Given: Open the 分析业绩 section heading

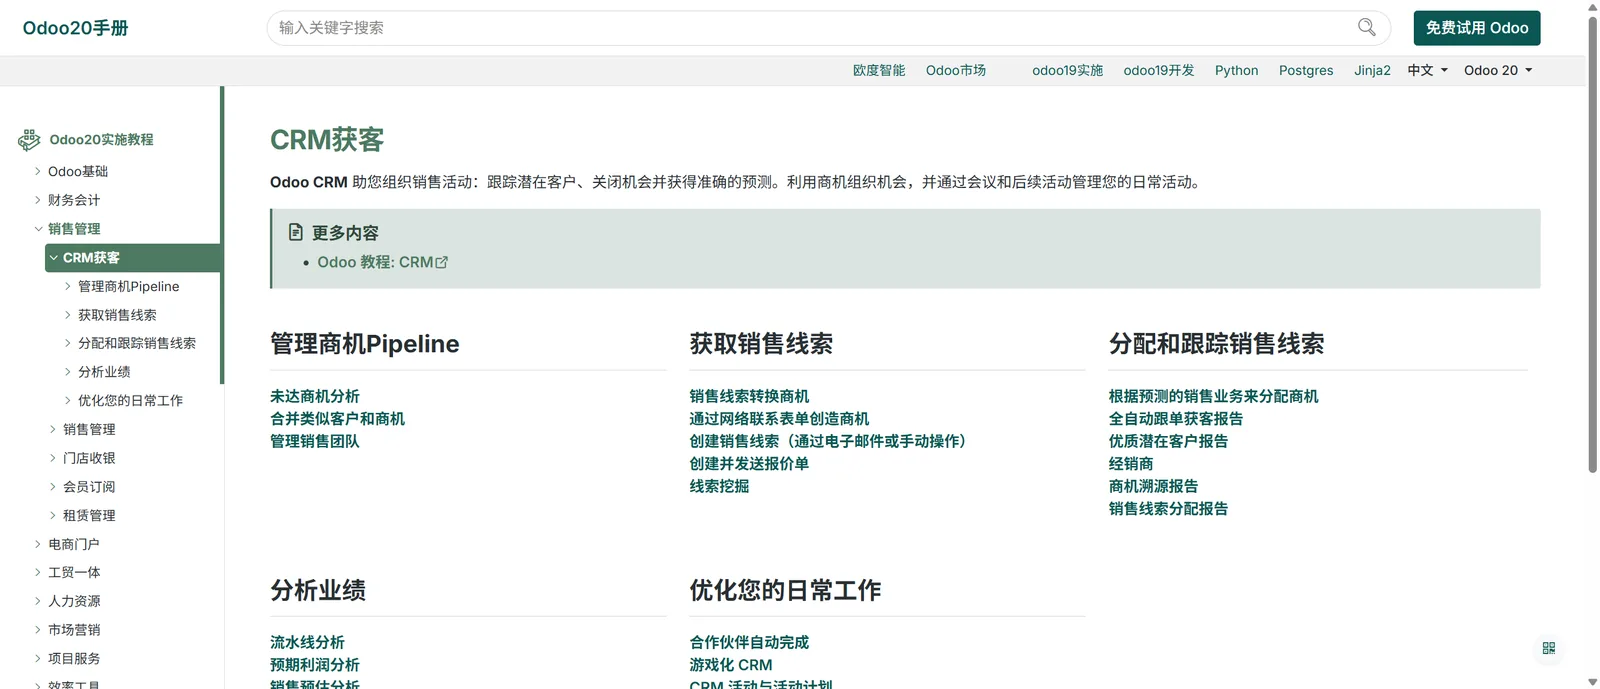Looking at the screenshot, I should click(318, 590).
